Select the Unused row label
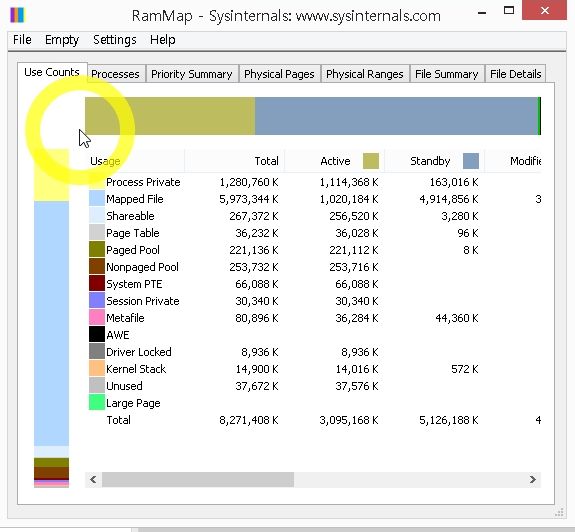This screenshot has width=575, height=532. [x=124, y=386]
